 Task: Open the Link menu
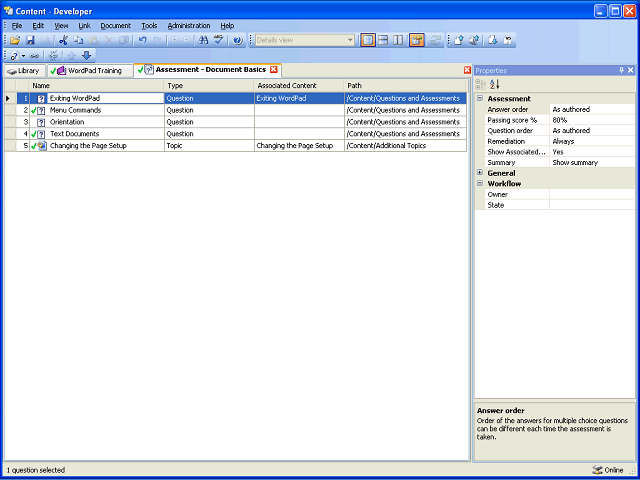[84, 26]
